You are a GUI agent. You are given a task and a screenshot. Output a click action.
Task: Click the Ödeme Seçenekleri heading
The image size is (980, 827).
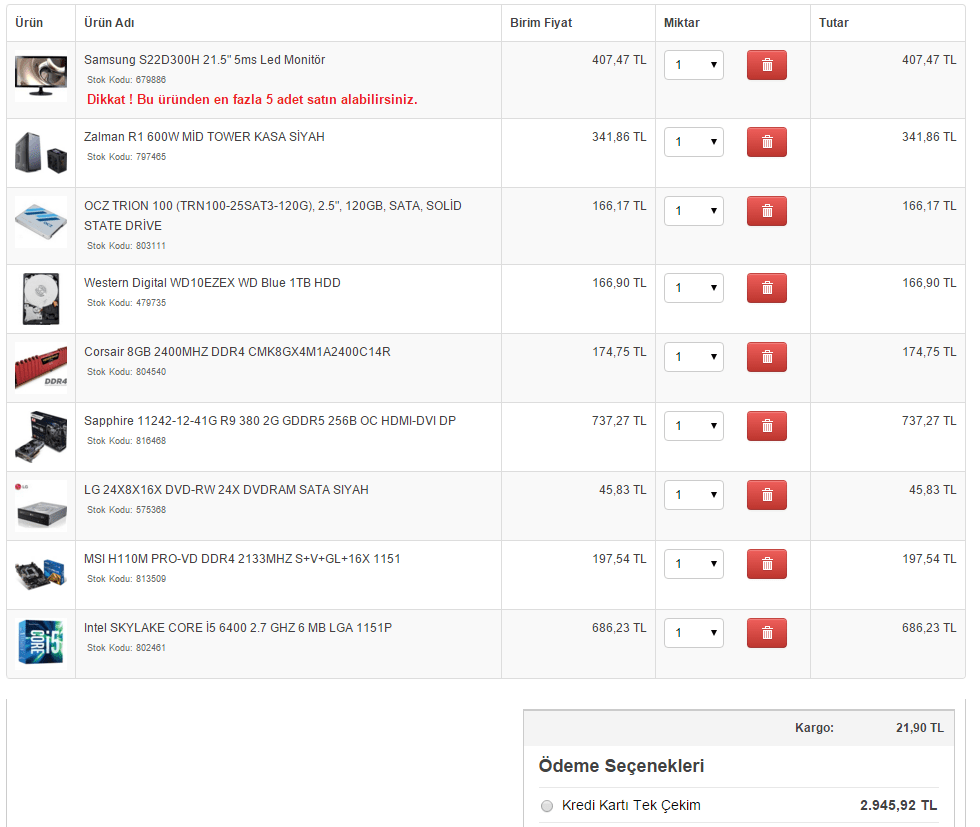[x=621, y=766]
